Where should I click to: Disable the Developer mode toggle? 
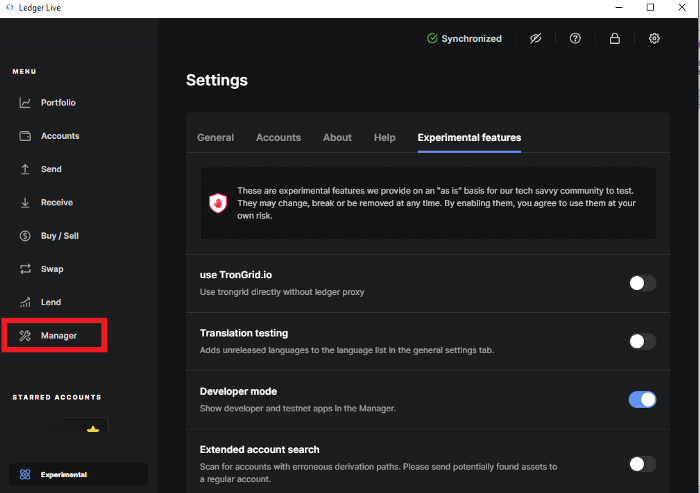(x=642, y=400)
